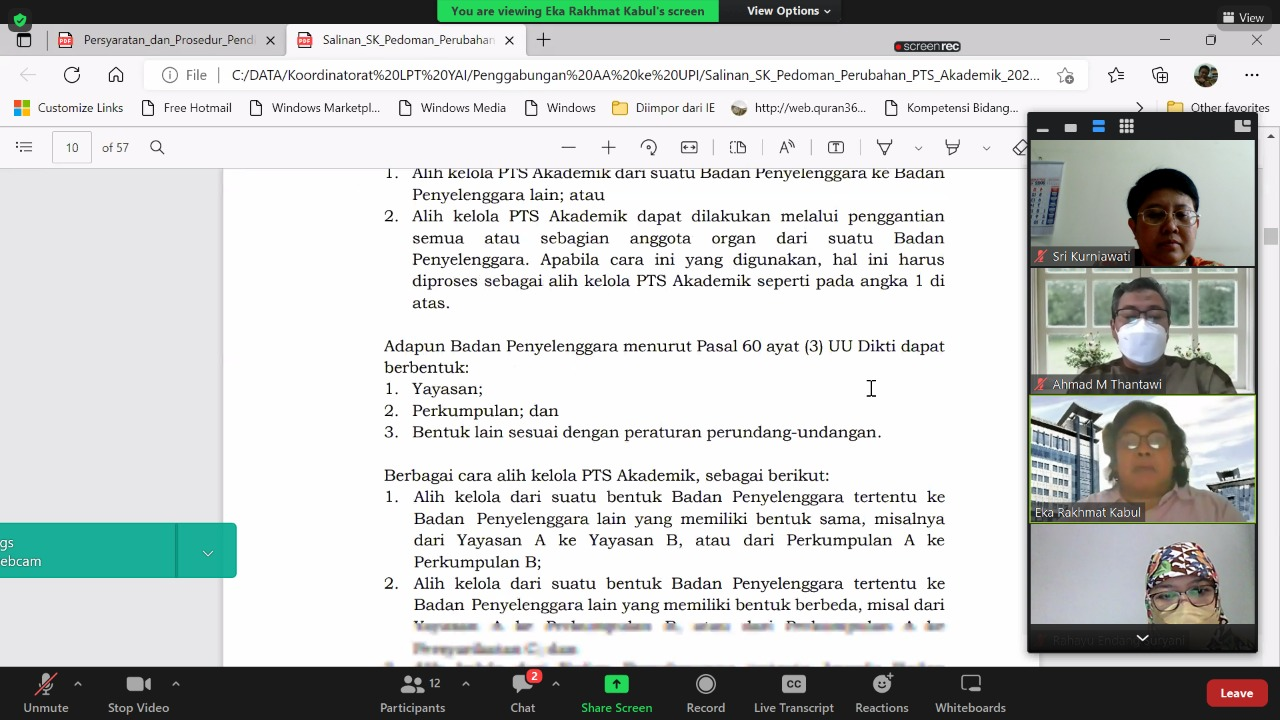Start Zoom recording
The width and height of the screenshot is (1280, 720).
coord(706,693)
